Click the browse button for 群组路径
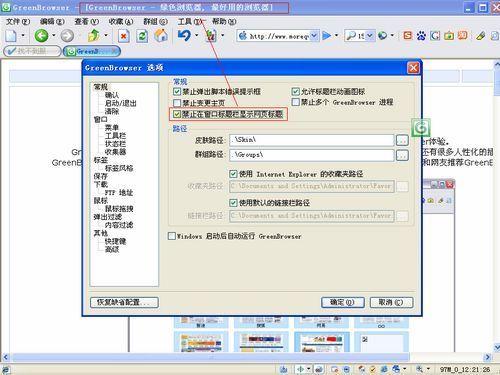The height and width of the screenshot is (375, 500). click(x=402, y=155)
